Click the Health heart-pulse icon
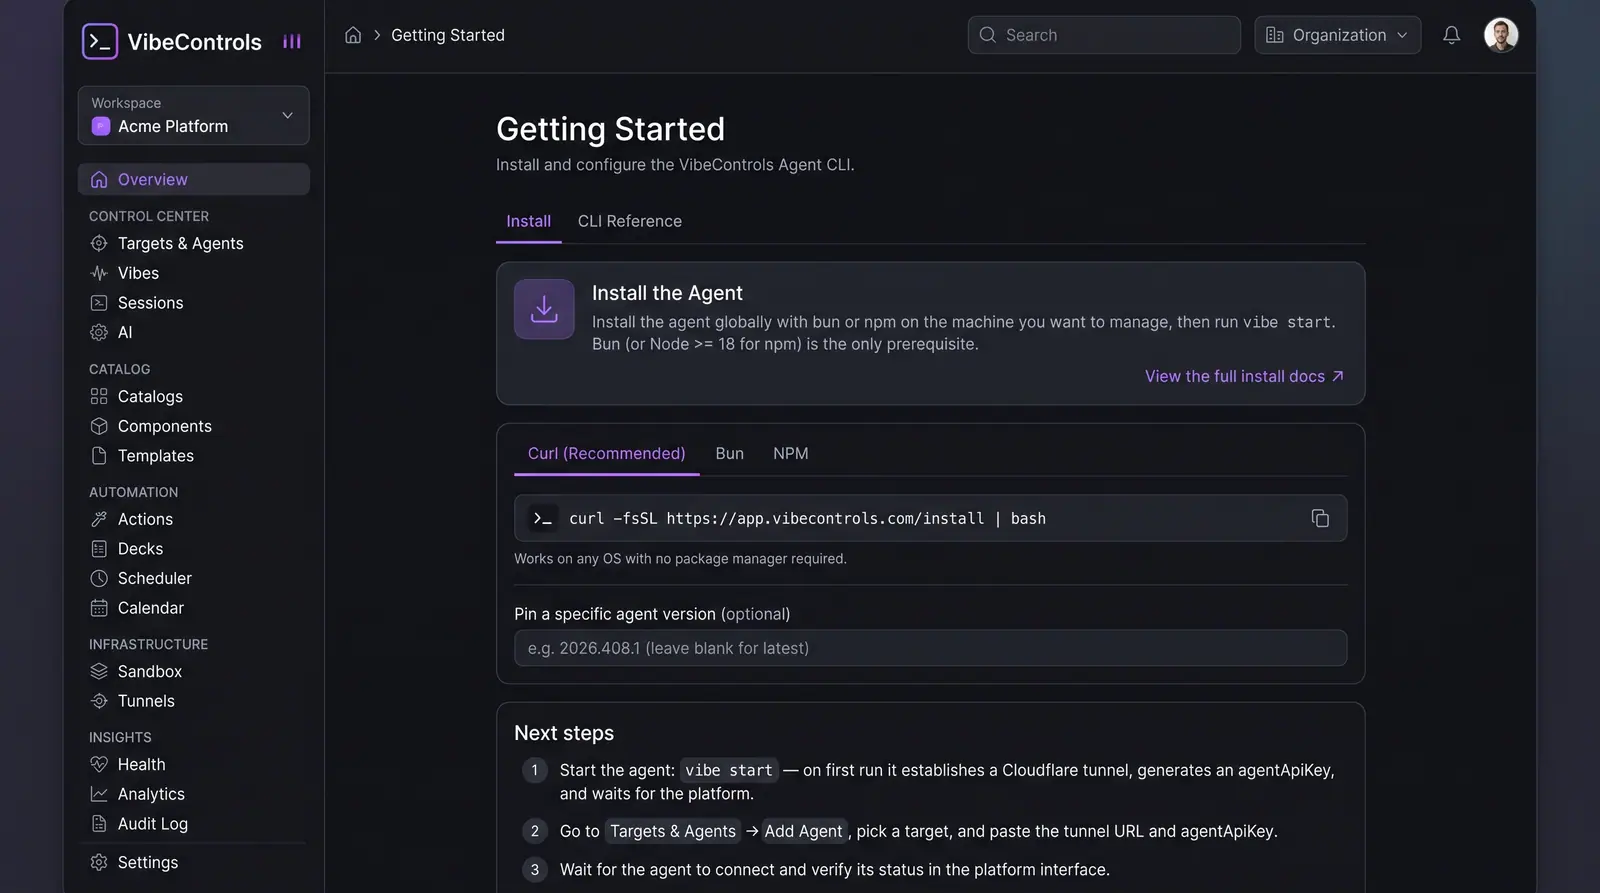 tap(99, 764)
